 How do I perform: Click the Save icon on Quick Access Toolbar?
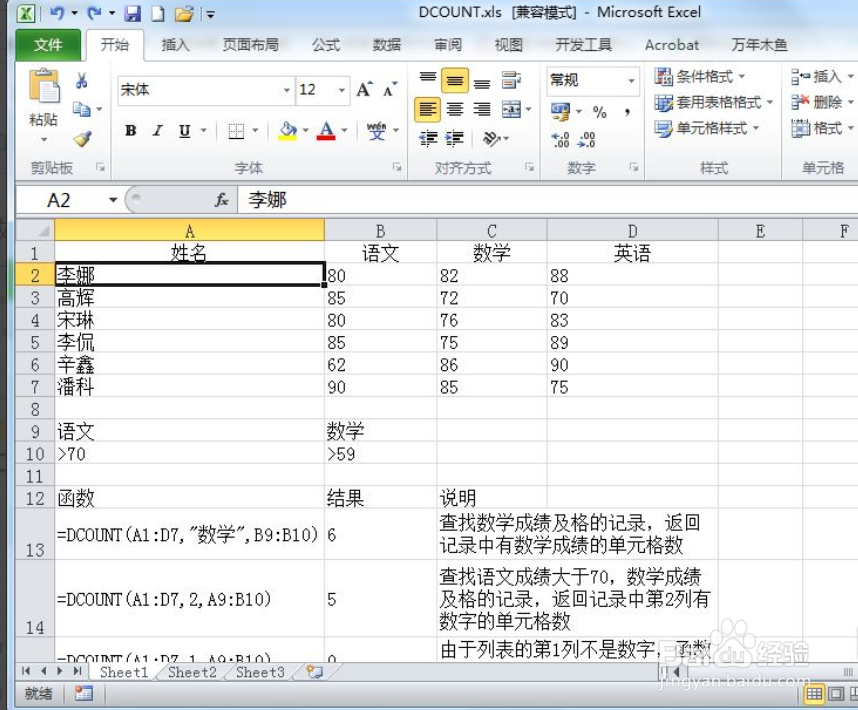coord(134,11)
